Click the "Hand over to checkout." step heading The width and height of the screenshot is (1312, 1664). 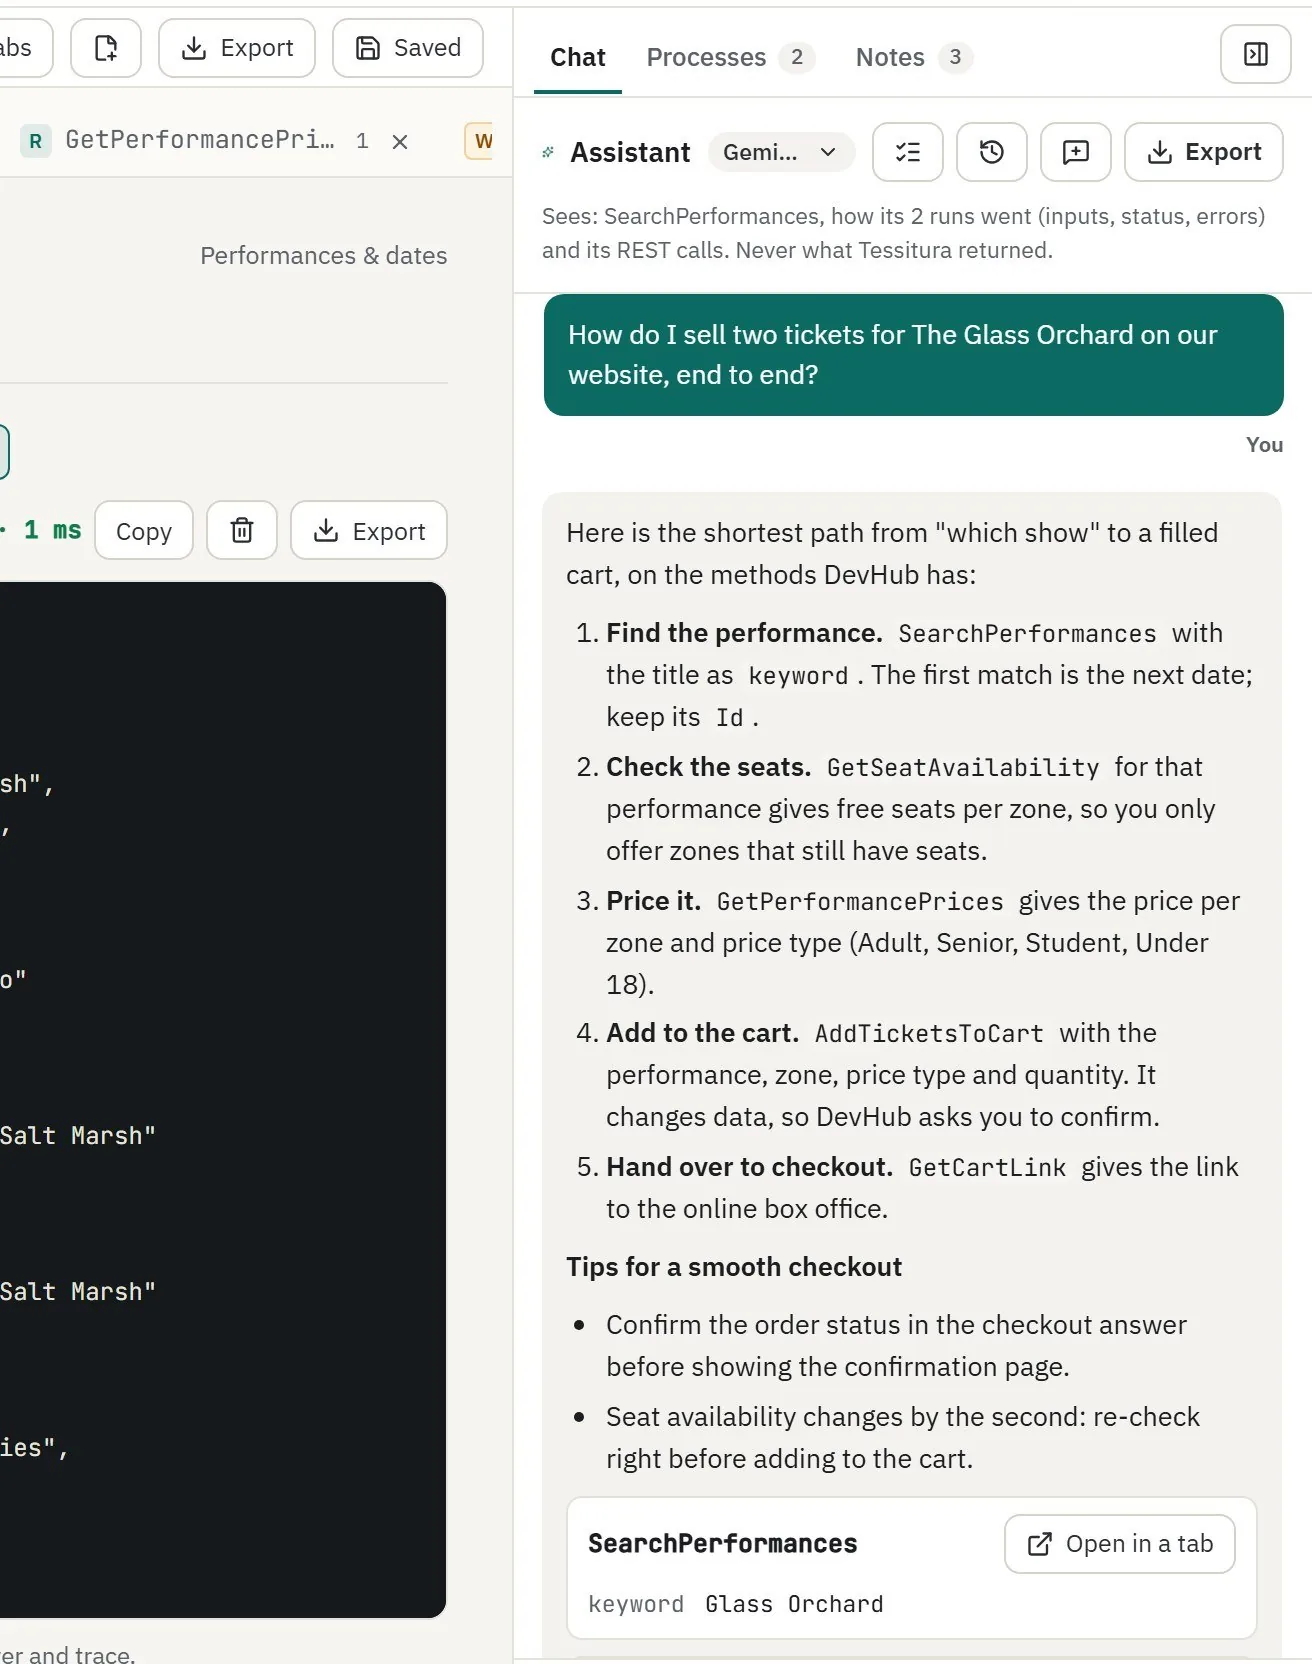click(x=749, y=1167)
